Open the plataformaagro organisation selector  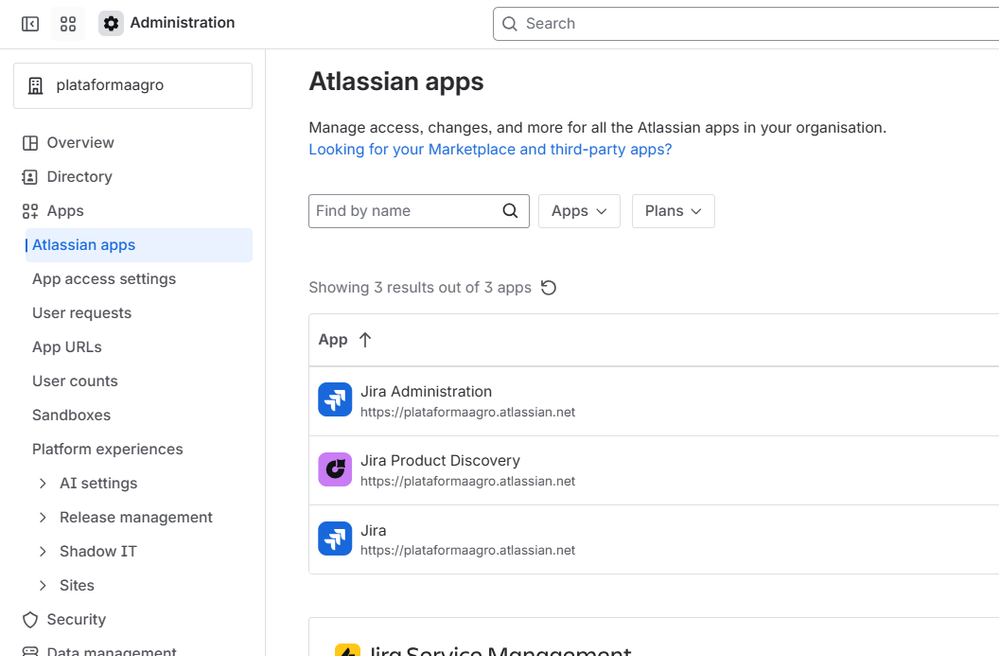(133, 85)
